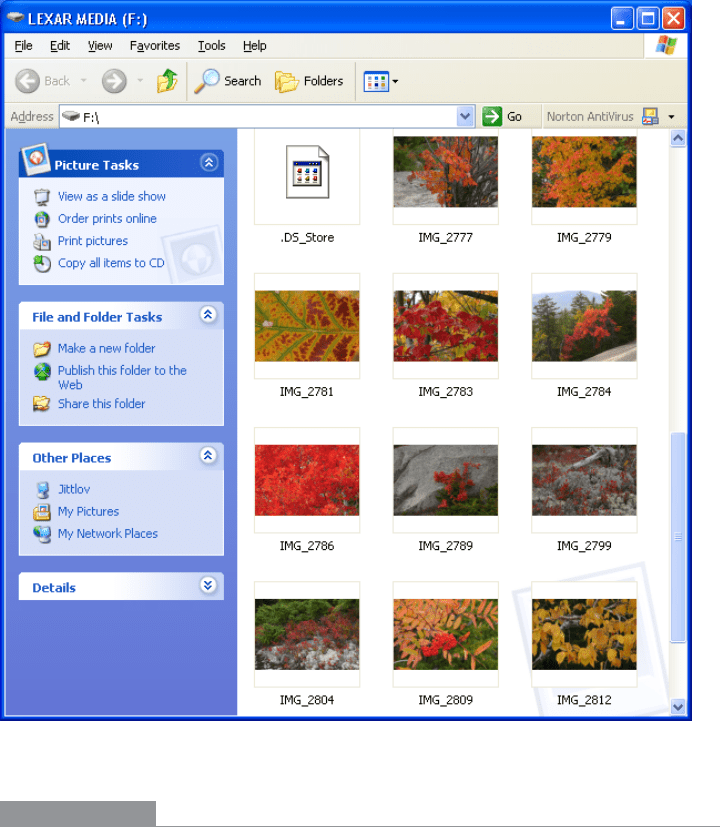Click the drive icon in address bar
This screenshot has height=827, width=720.
(71, 116)
